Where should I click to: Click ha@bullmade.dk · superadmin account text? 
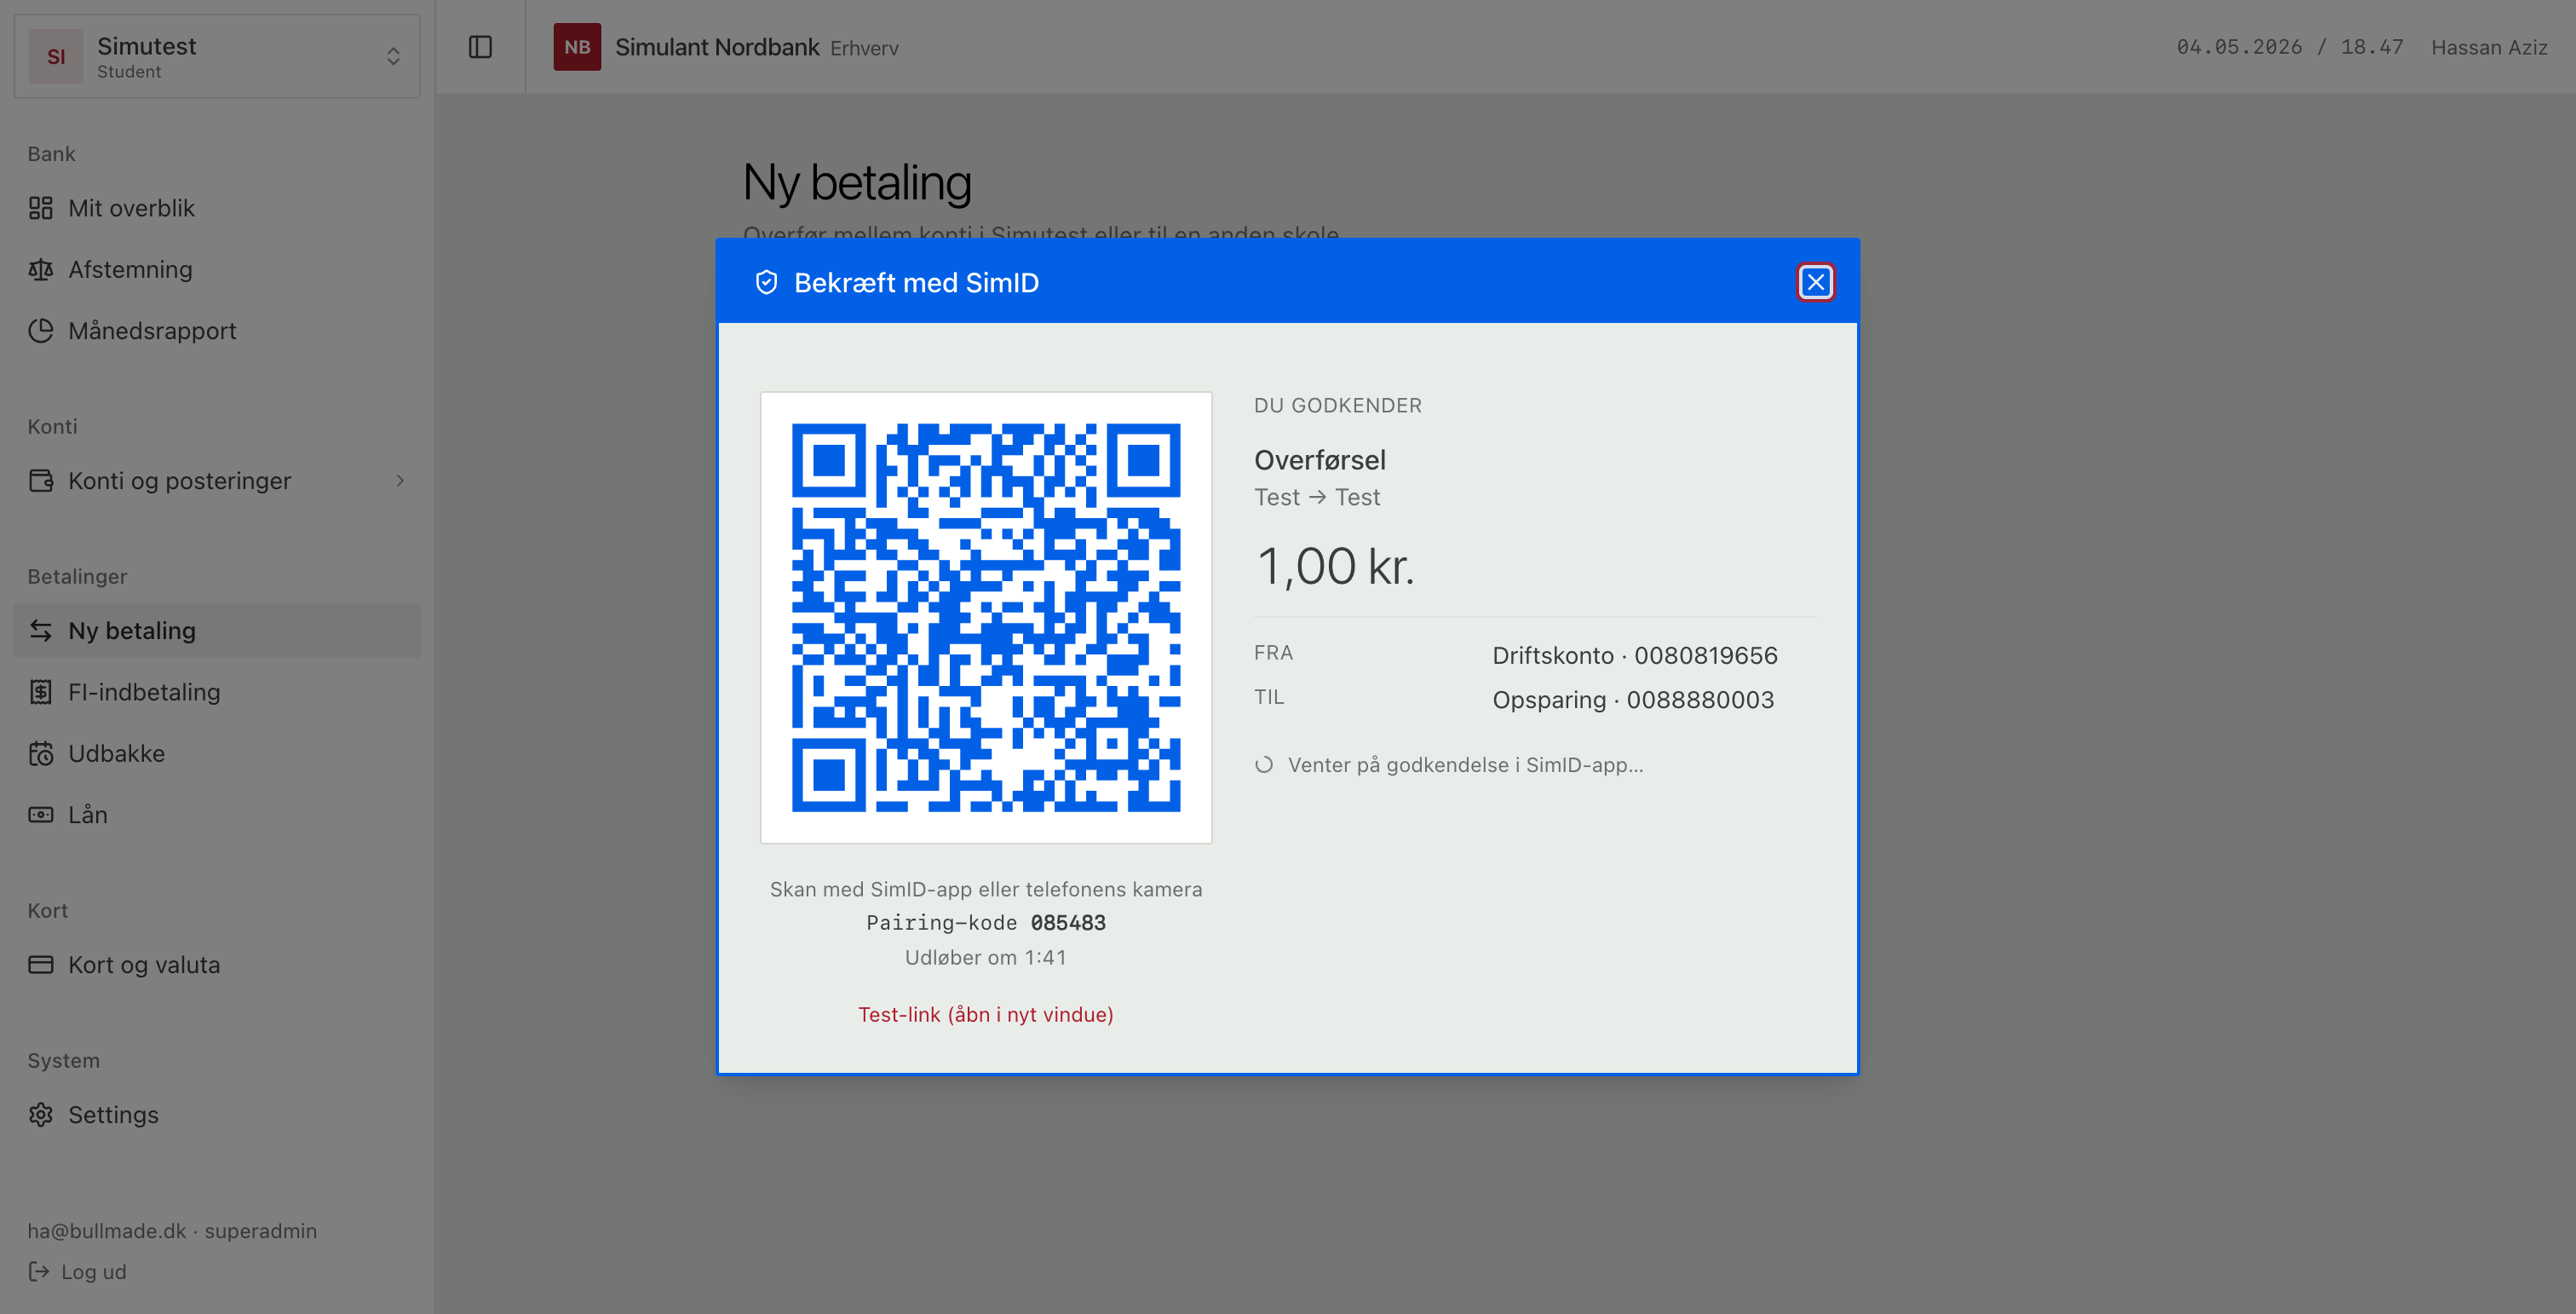[172, 1230]
